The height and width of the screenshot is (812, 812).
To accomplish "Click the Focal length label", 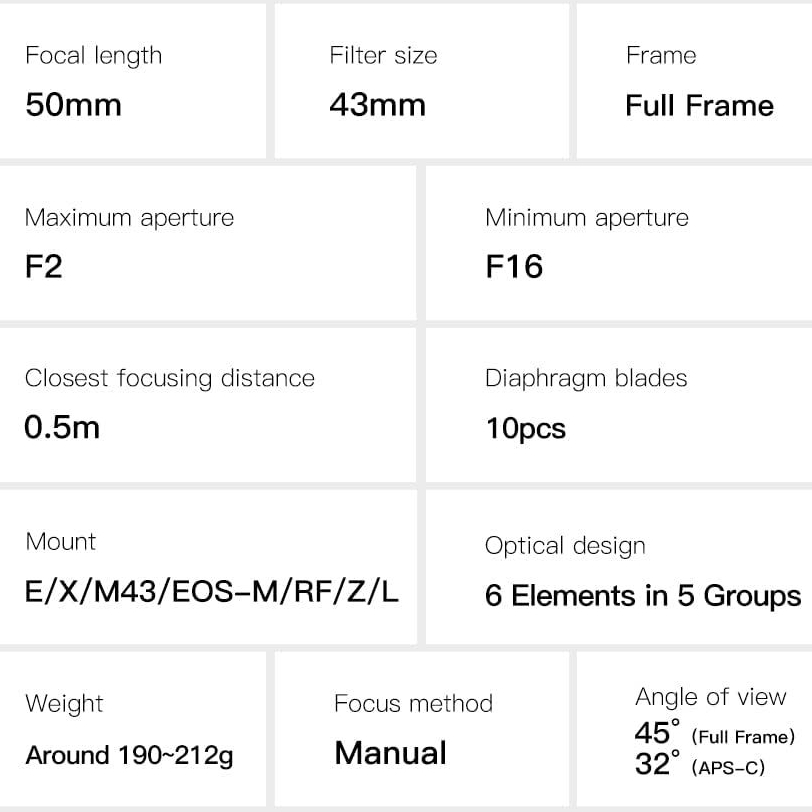I will [x=94, y=56].
